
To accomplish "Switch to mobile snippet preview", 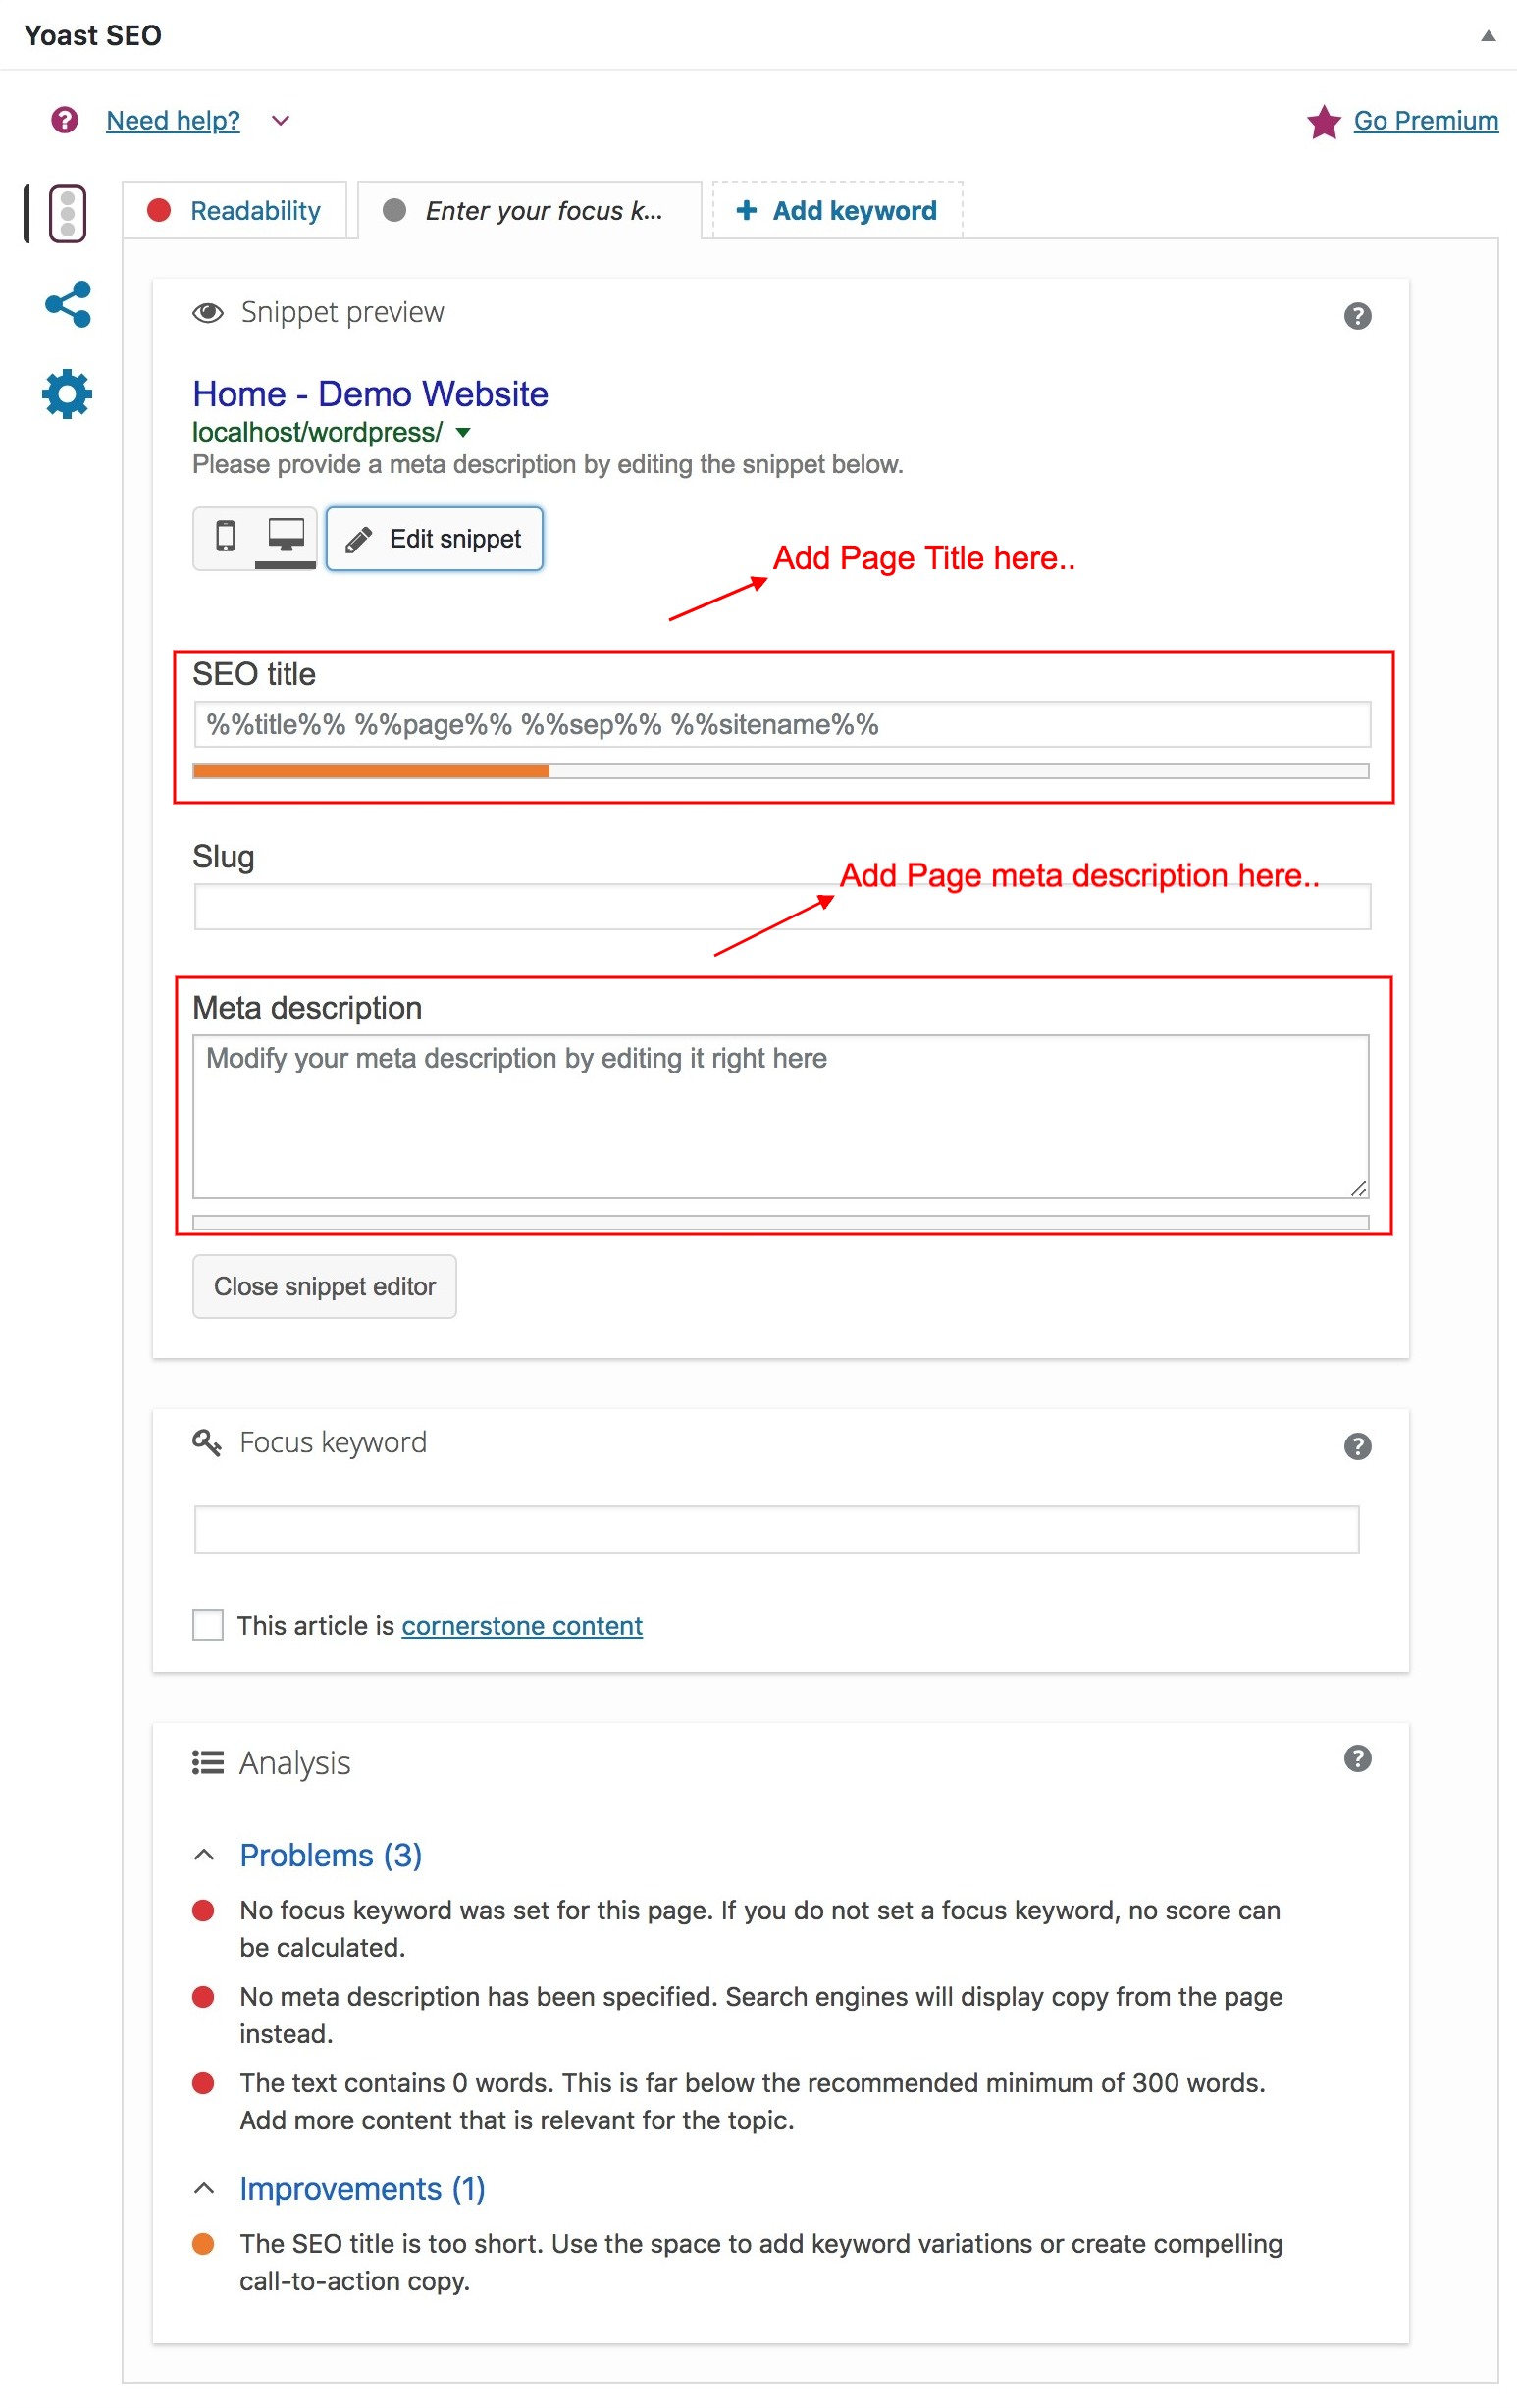I will [x=224, y=538].
